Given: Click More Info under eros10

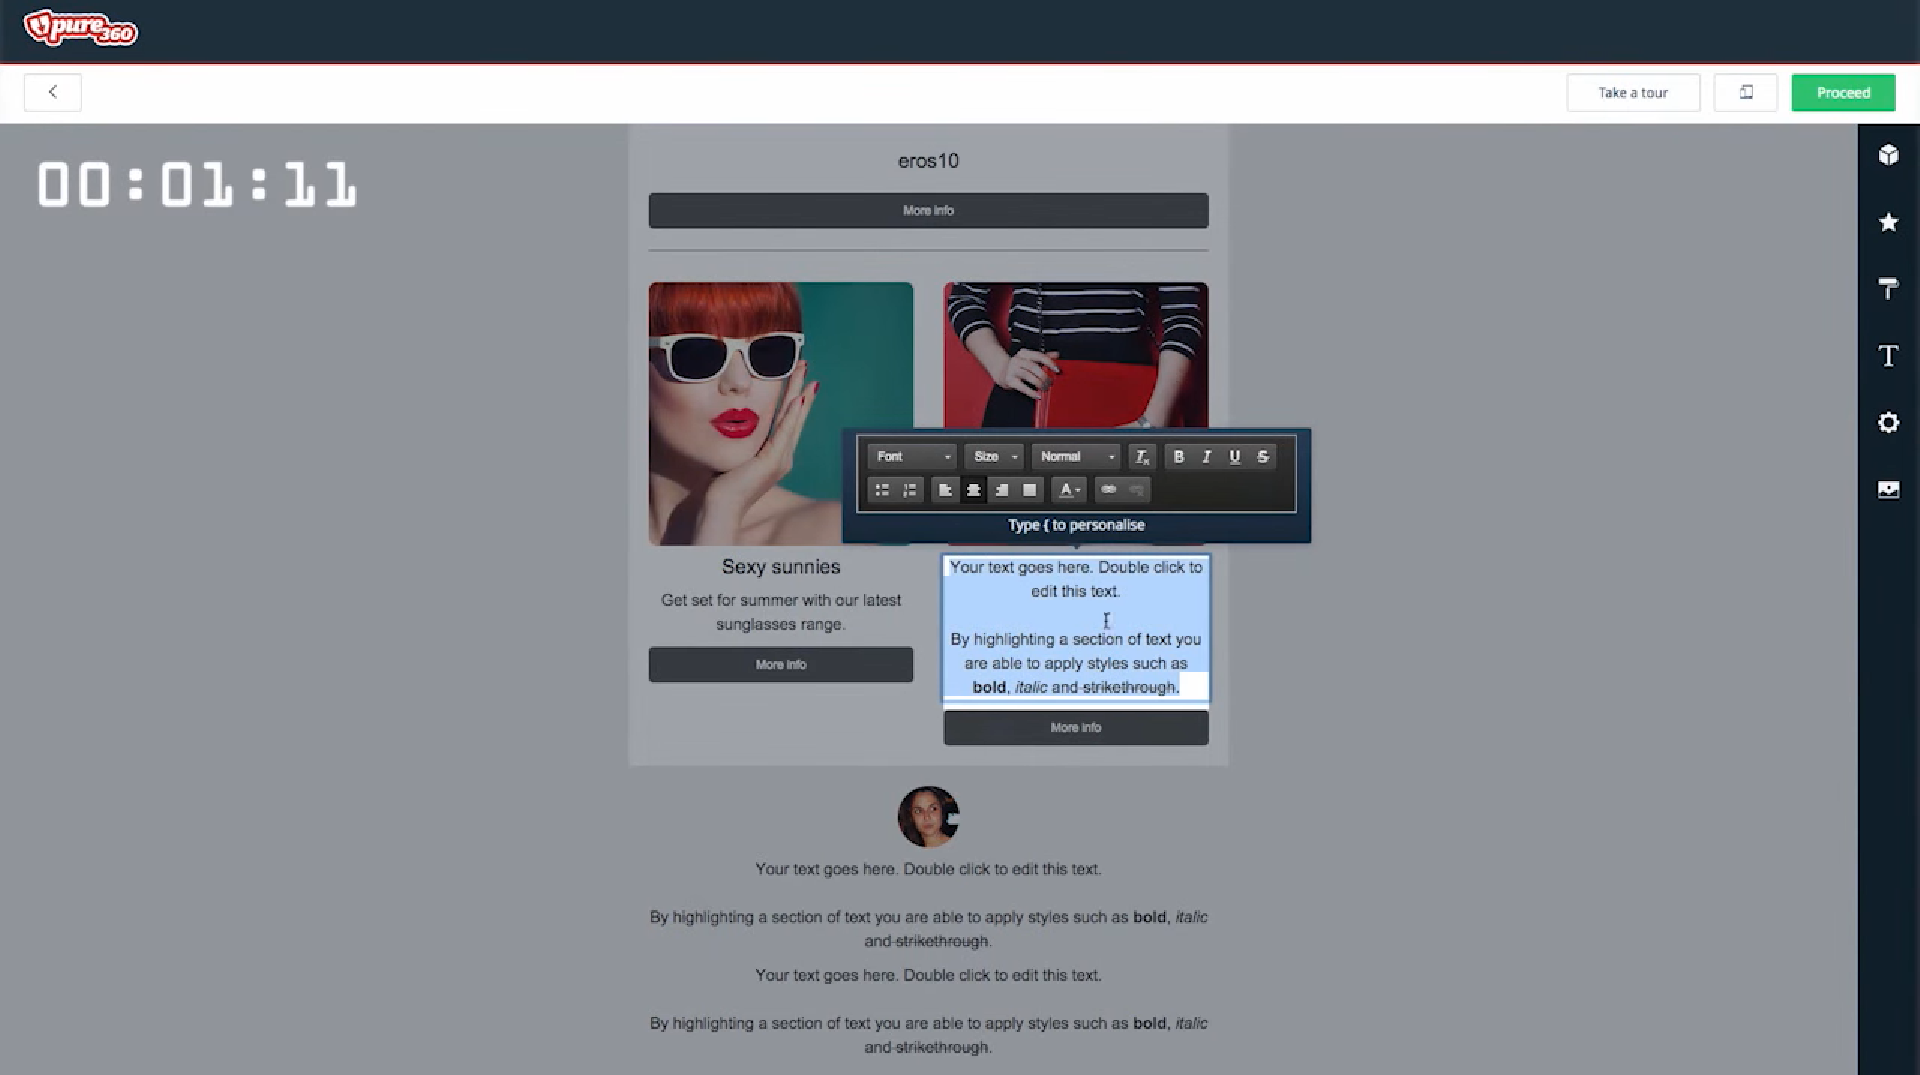Looking at the screenshot, I should pos(928,211).
